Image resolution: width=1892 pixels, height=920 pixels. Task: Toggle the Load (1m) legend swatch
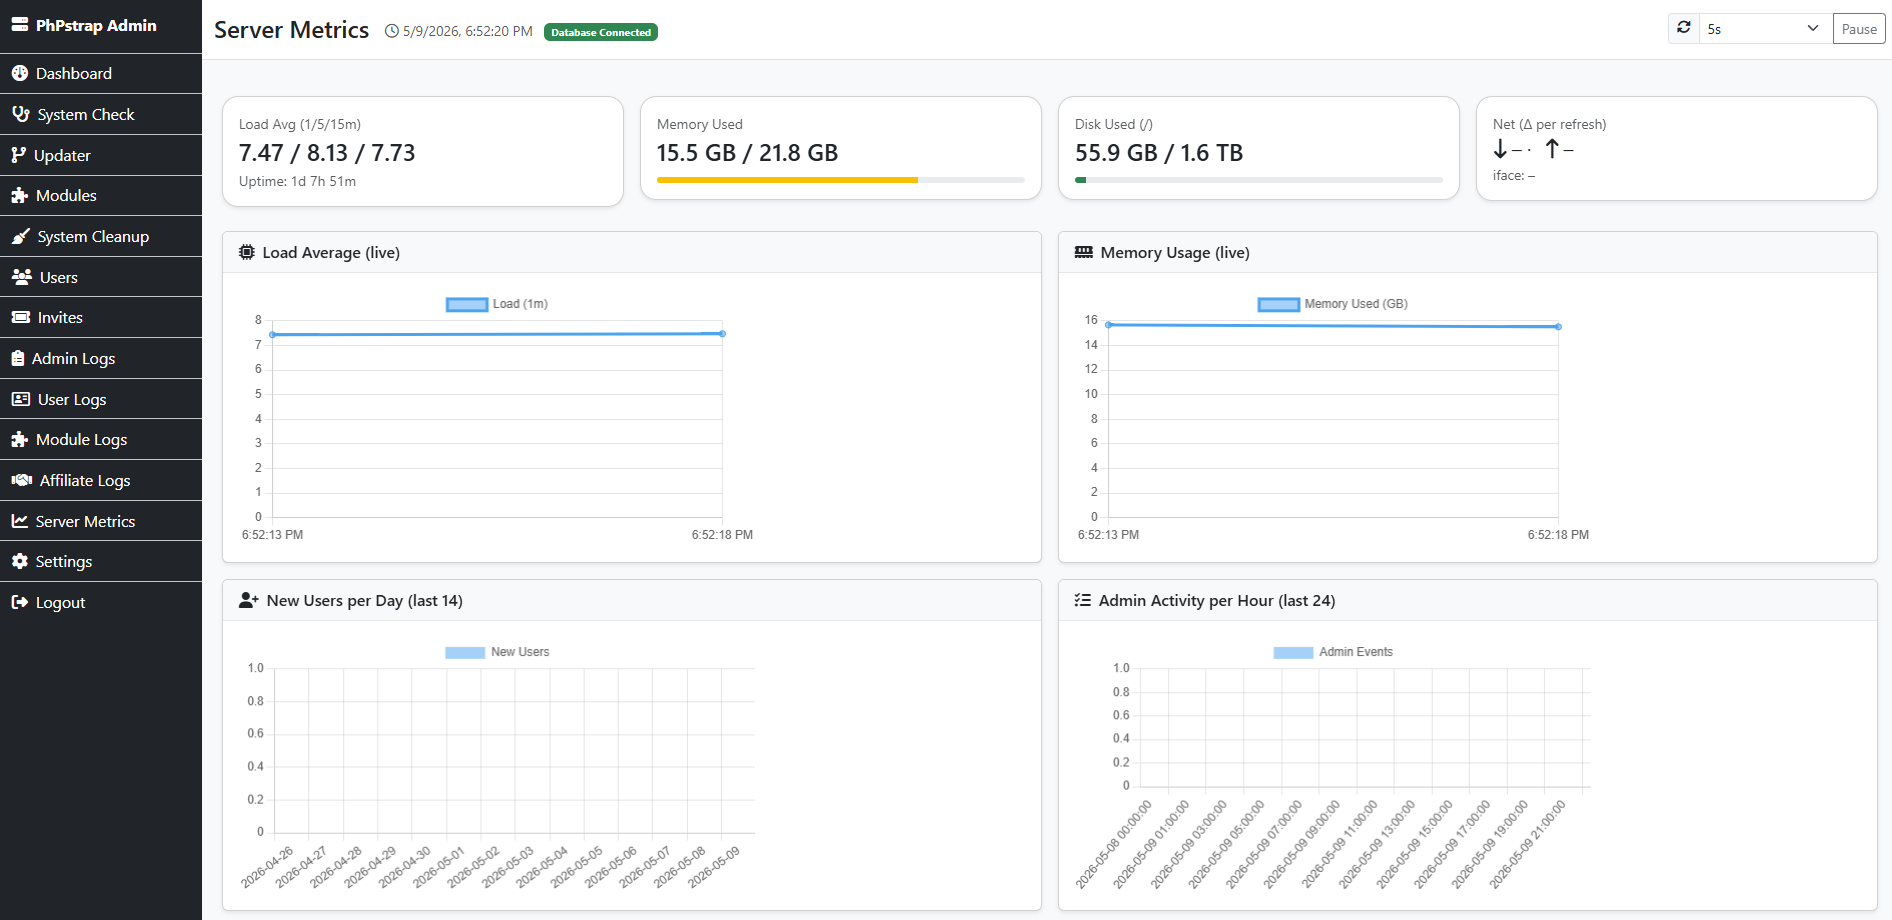467,304
